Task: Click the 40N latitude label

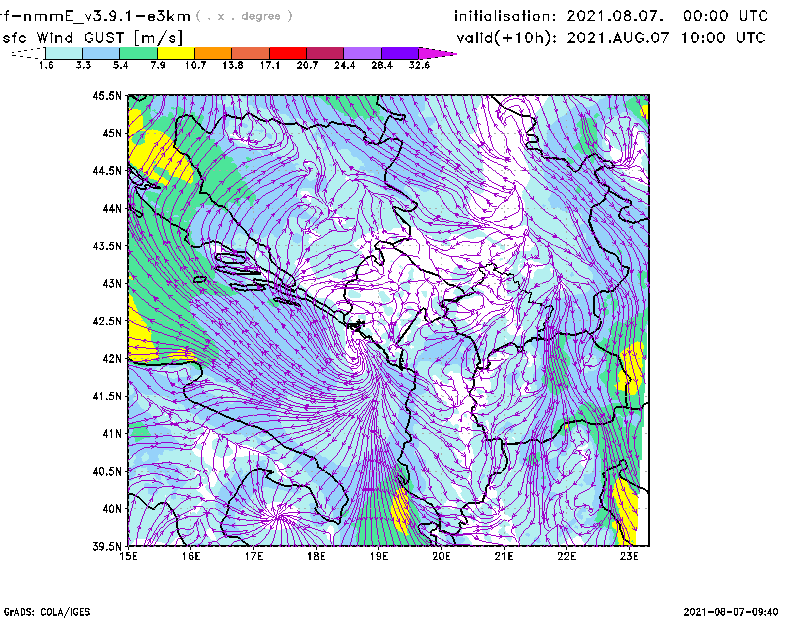Action: pos(112,509)
